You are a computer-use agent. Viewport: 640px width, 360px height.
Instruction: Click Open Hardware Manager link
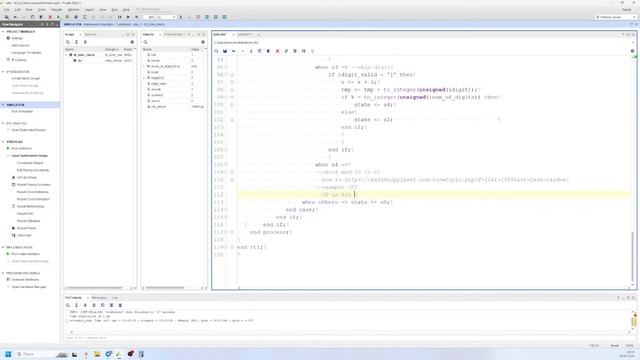(29, 287)
